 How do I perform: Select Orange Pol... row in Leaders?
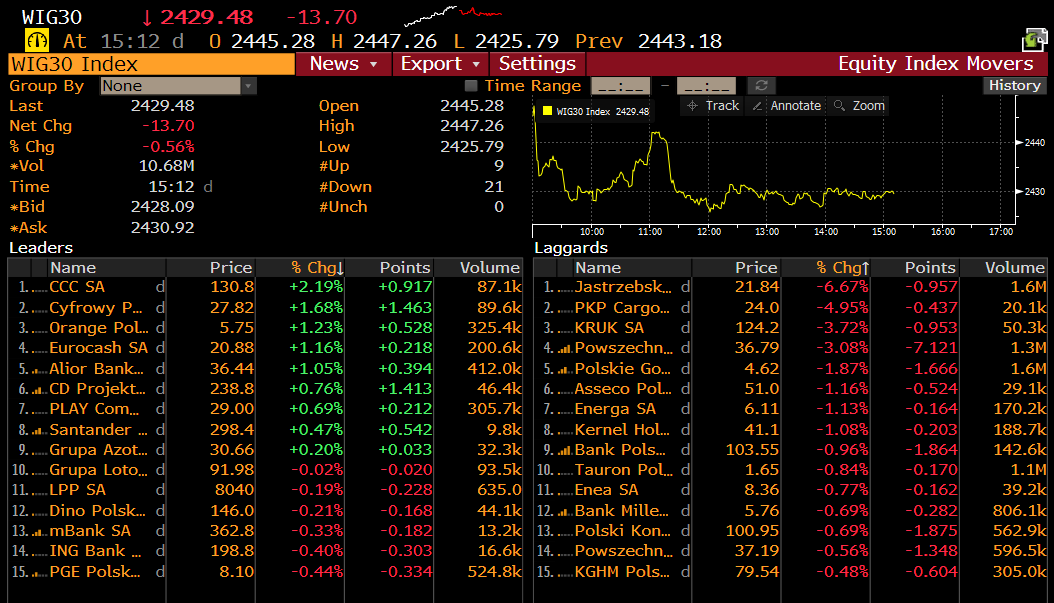point(265,328)
